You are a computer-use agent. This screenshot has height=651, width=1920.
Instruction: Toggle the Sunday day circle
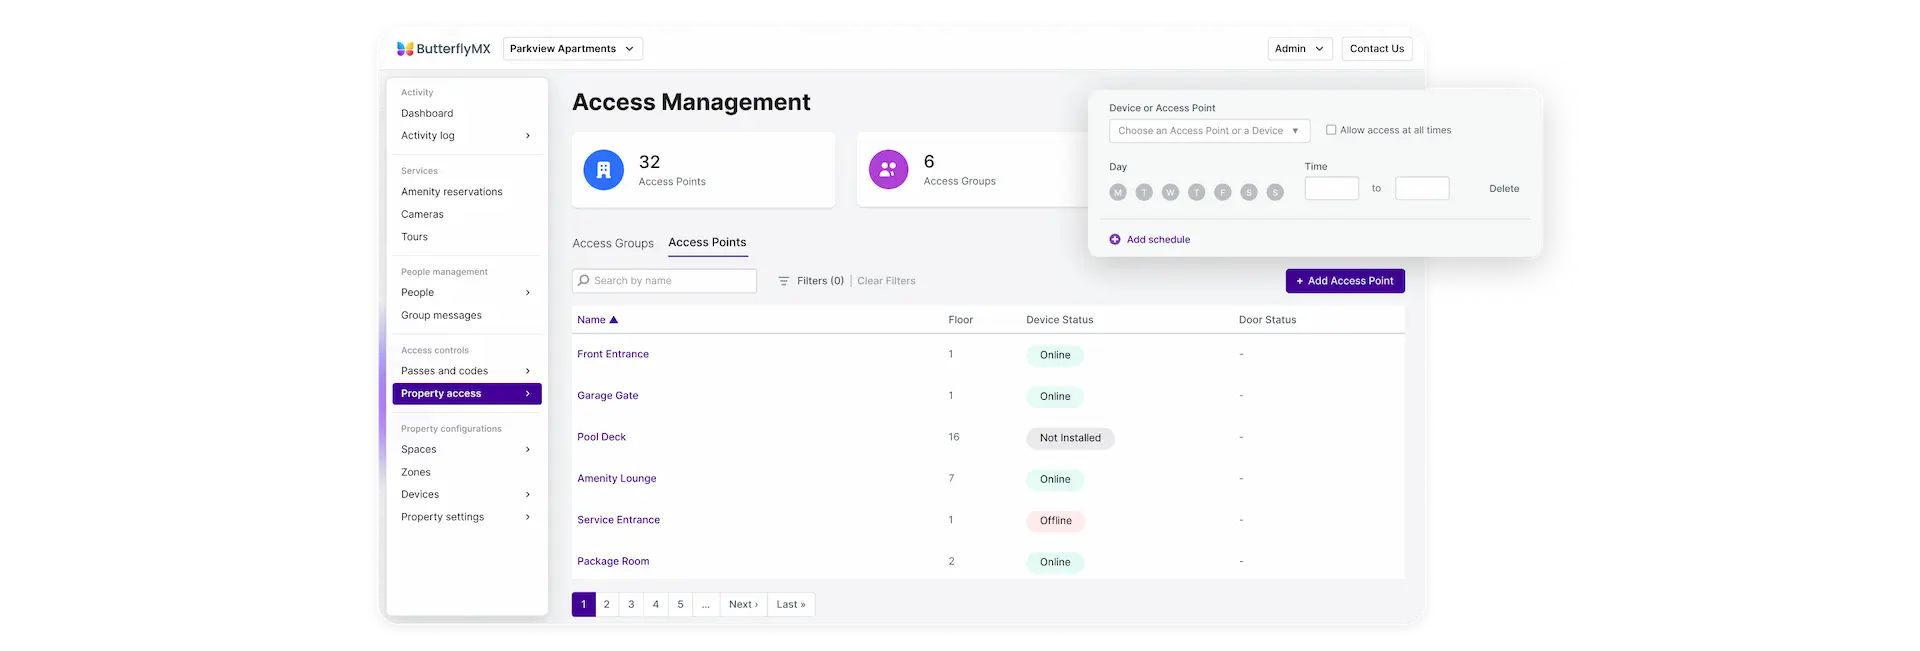1275,192
